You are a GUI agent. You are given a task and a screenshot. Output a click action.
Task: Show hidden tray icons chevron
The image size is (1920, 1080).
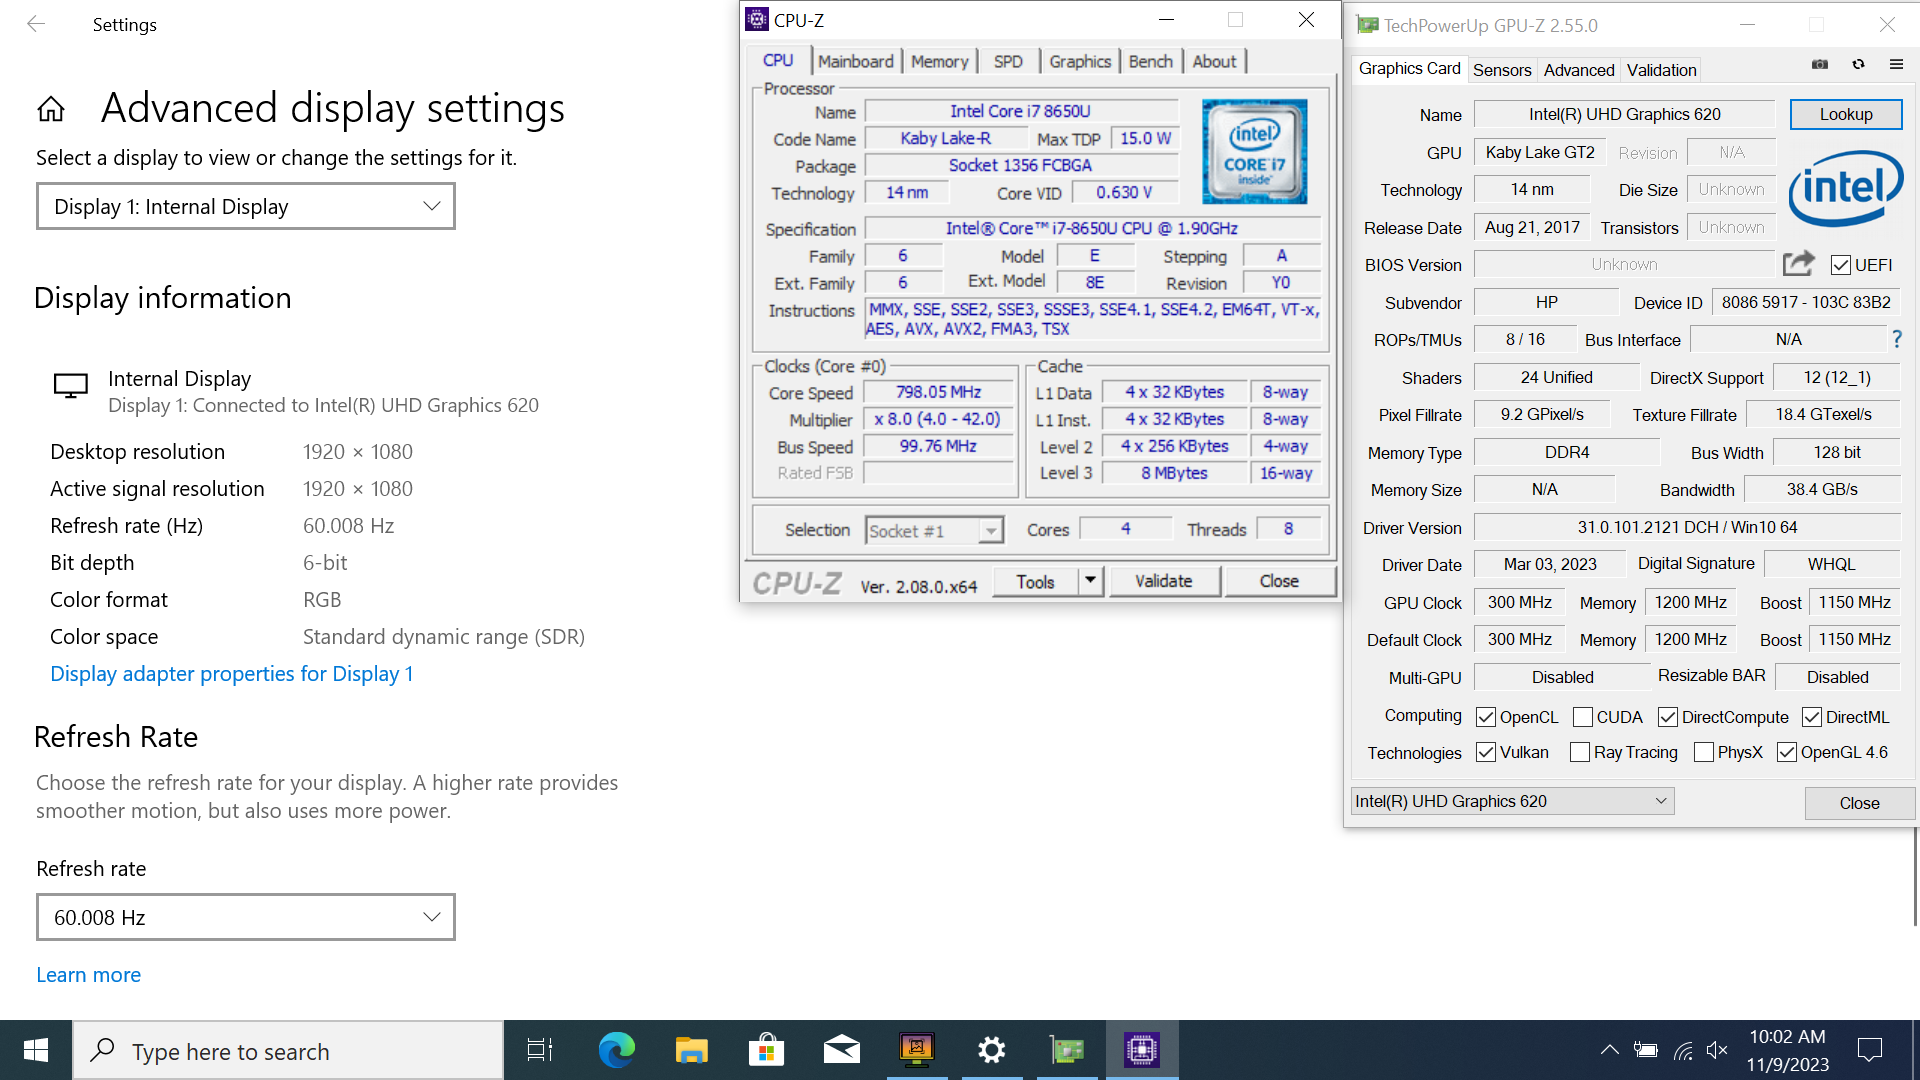point(1609,1050)
